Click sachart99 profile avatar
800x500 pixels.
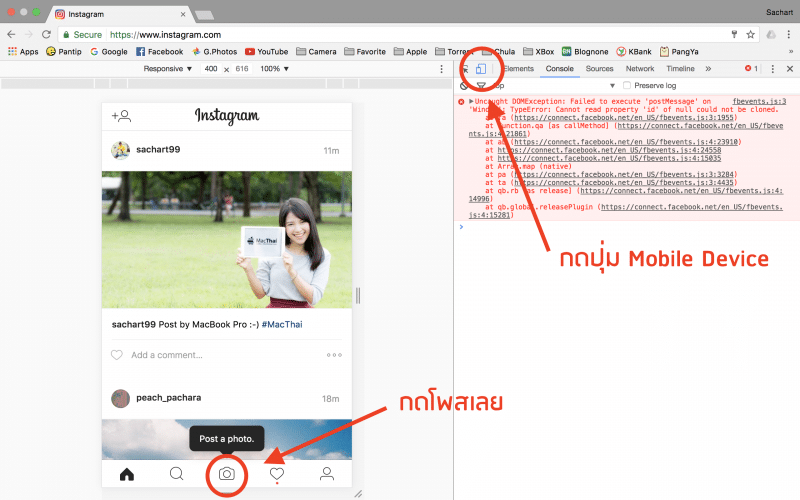(x=120, y=150)
